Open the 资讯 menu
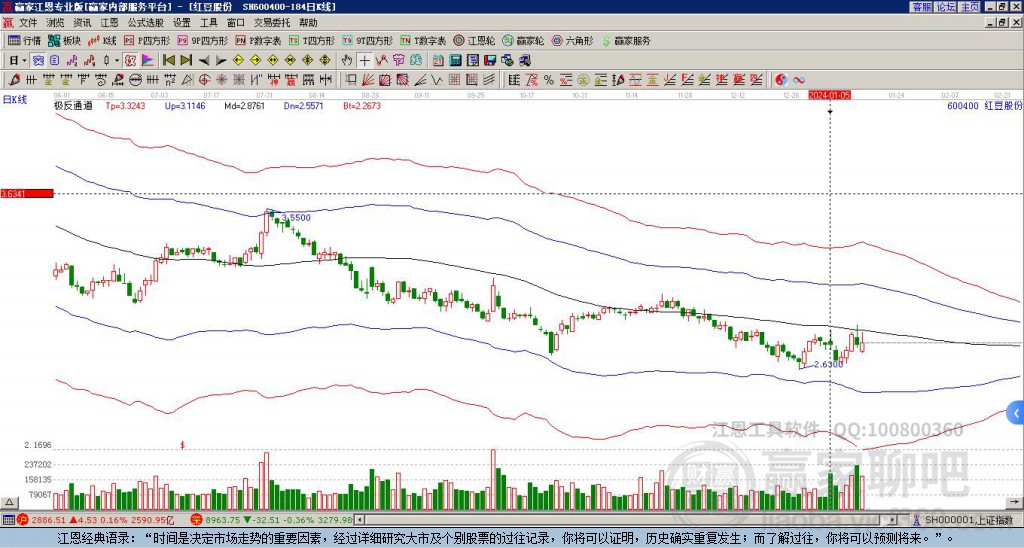This screenshot has height=548, width=1024. [x=82, y=23]
